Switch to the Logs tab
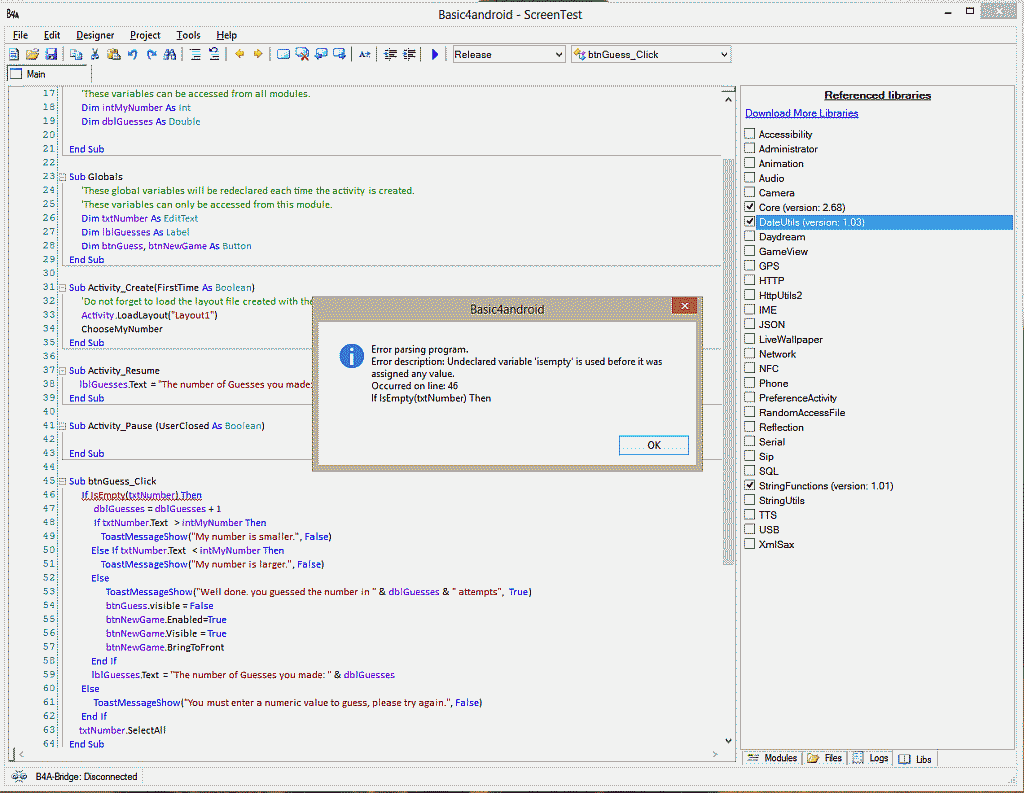1024x793 pixels. pyautogui.click(x=870, y=759)
